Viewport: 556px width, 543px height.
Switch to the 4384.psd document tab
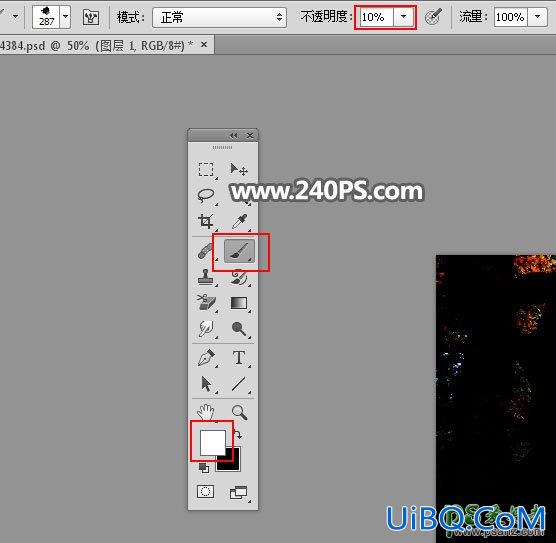coord(104,45)
